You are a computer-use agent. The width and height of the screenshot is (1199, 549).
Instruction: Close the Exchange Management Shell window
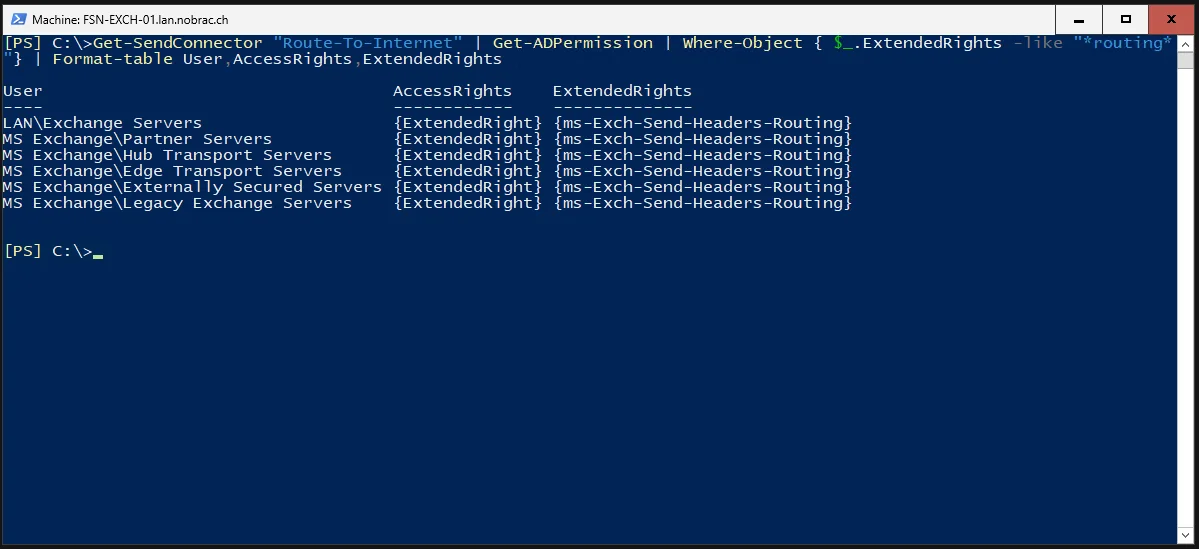[x=1171, y=20]
